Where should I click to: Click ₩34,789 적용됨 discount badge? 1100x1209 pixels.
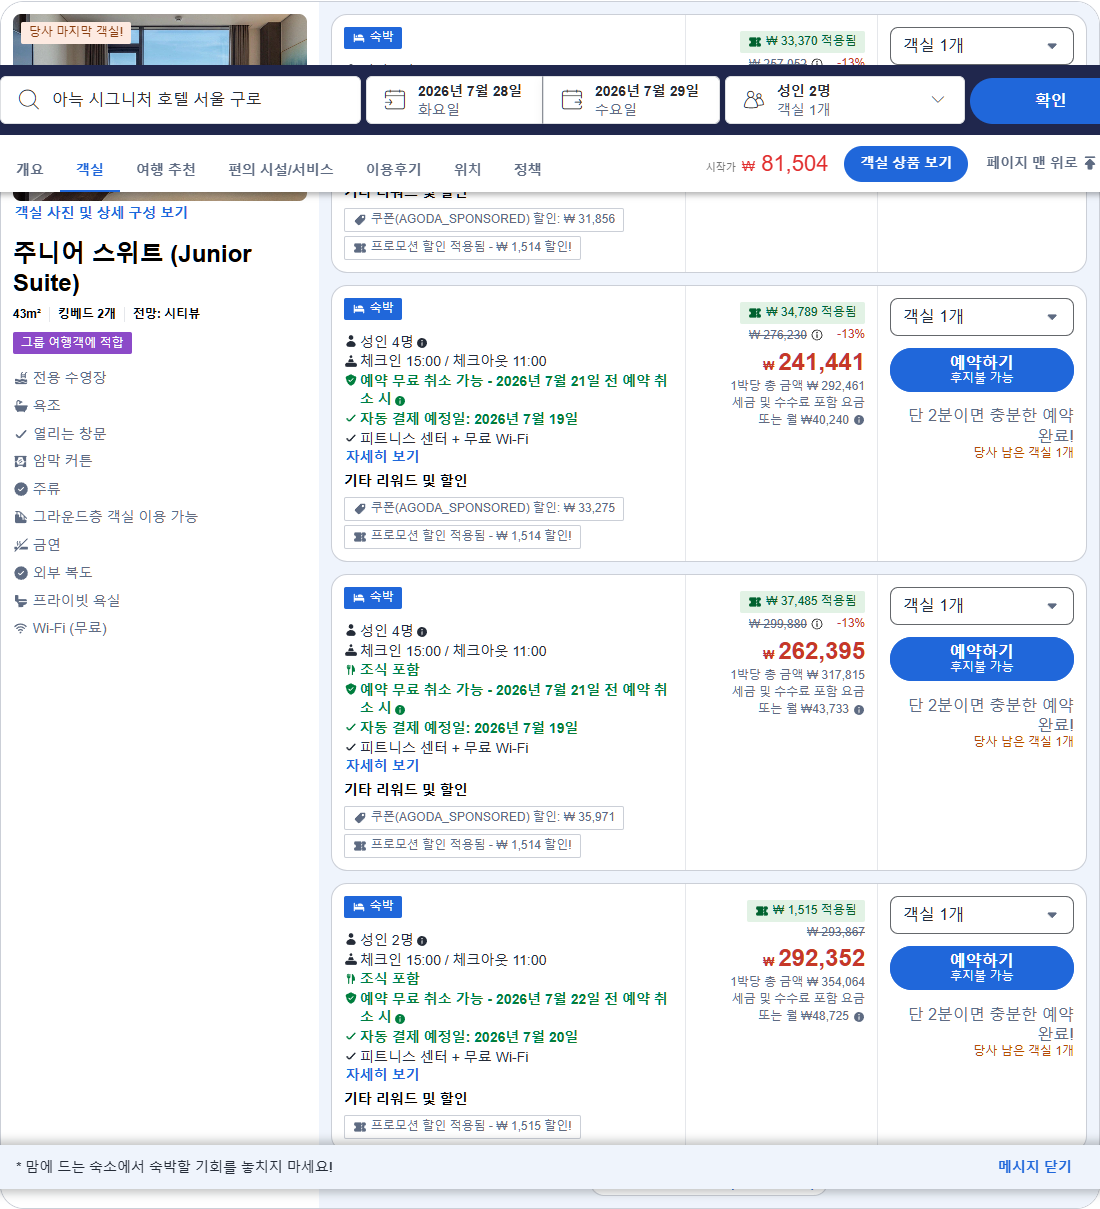[x=802, y=312]
